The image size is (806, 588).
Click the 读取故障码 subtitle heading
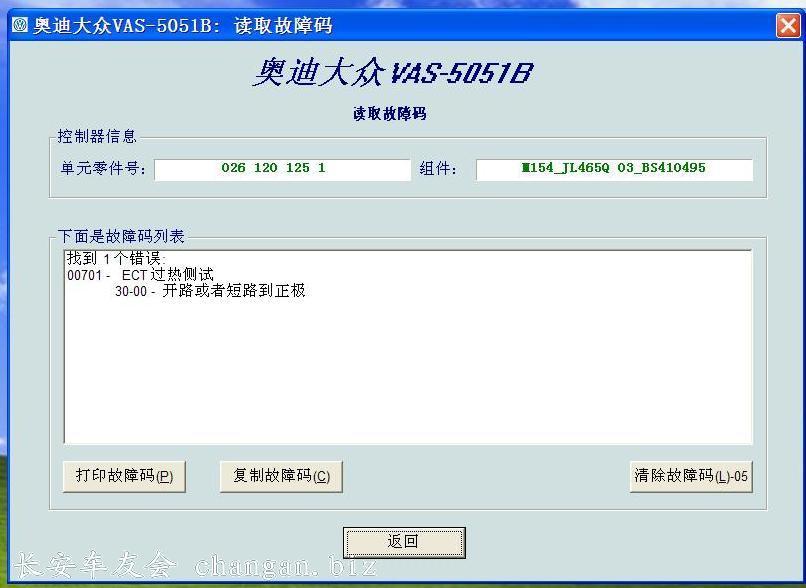390,114
